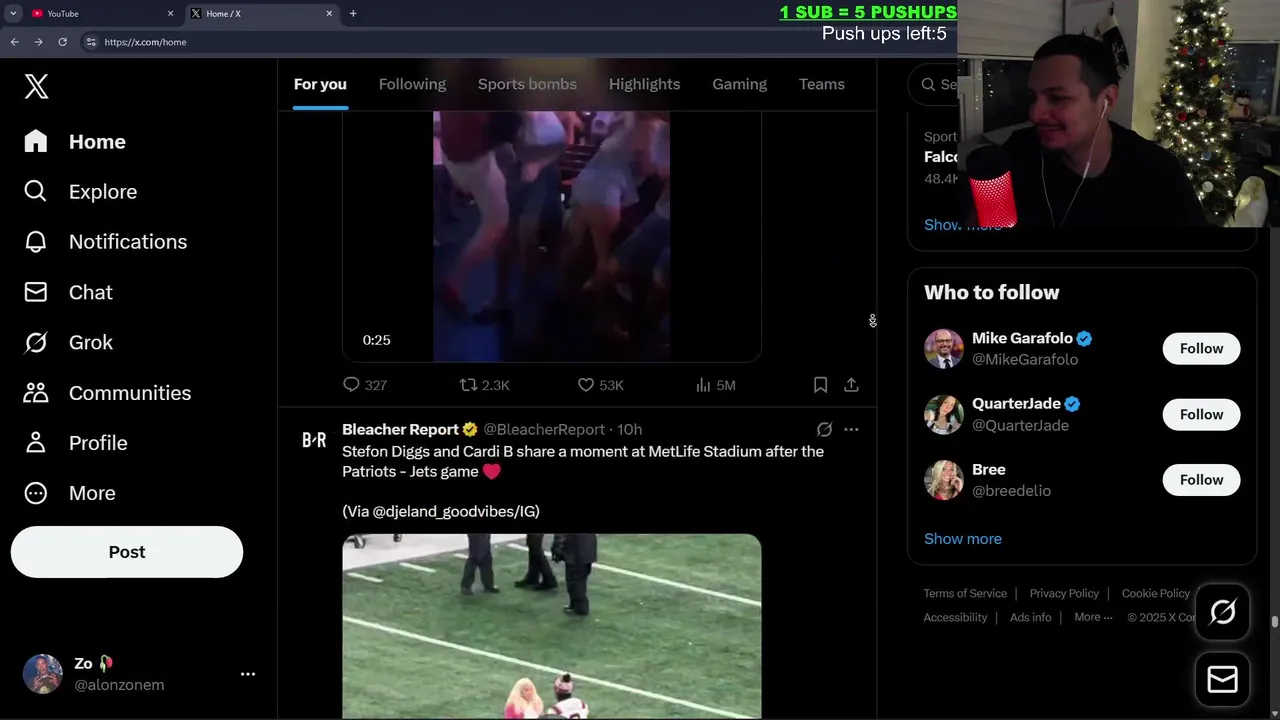Open Notifications from sidebar
The image size is (1280, 720).
105,242
